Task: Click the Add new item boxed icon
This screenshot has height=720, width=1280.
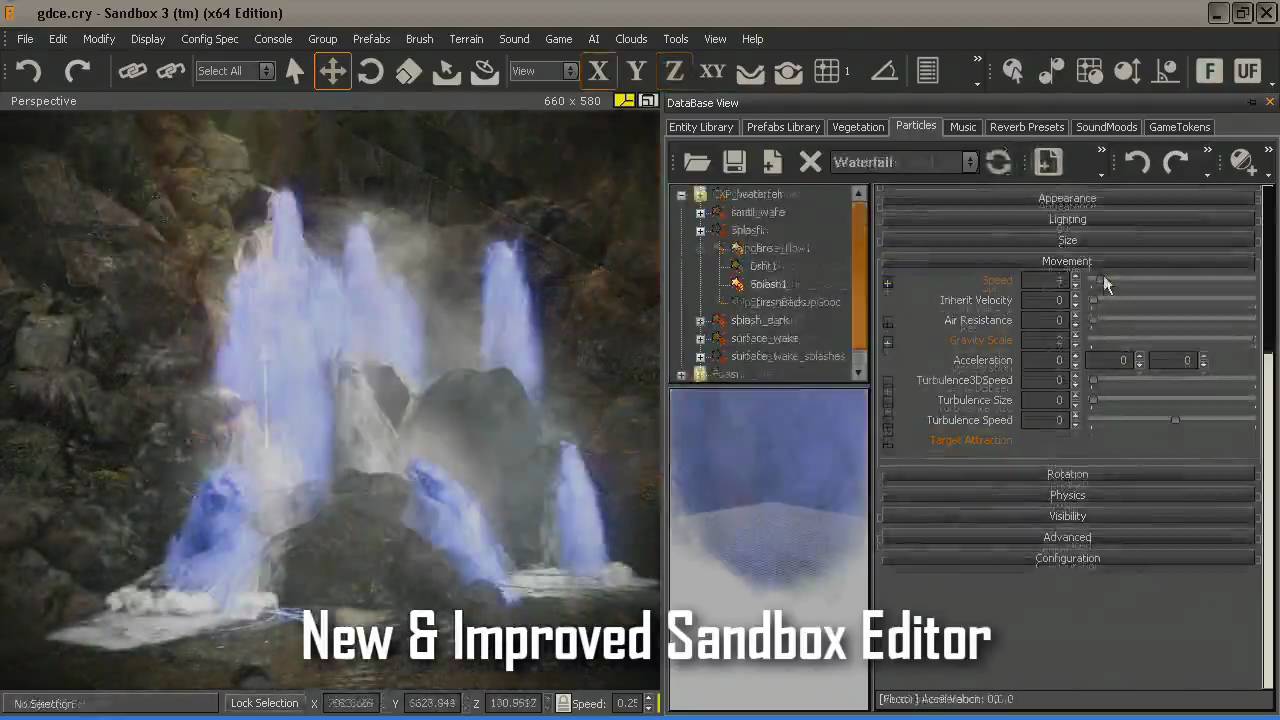Action: (x=1048, y=162)
